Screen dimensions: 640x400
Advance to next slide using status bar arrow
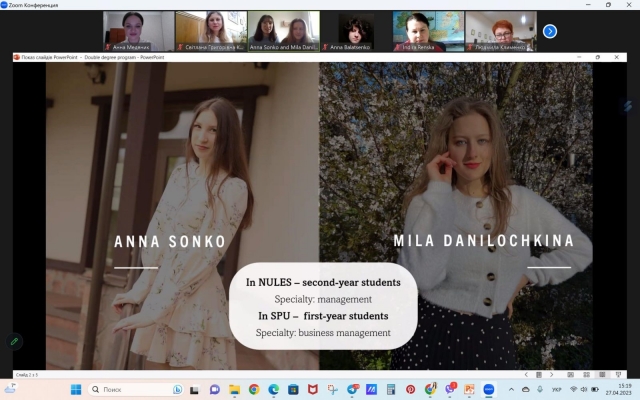(x=551, y=374)
